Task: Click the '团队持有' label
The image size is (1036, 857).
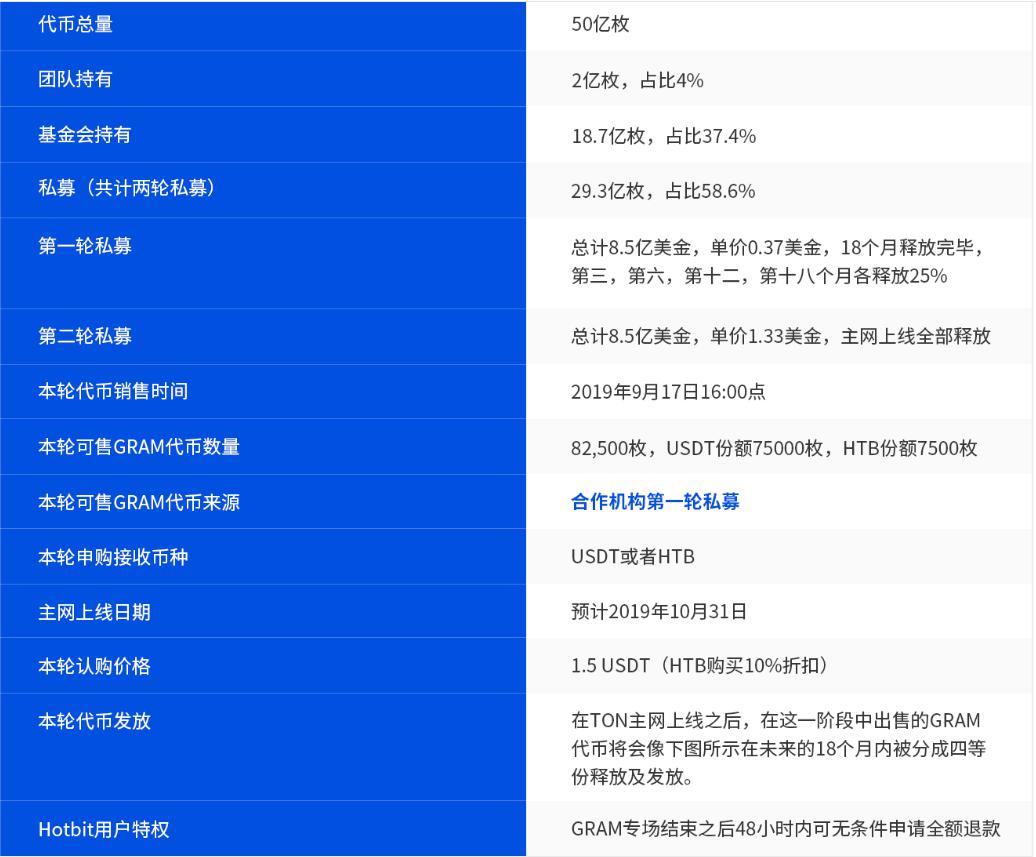Action: click(x=75, y=79)
